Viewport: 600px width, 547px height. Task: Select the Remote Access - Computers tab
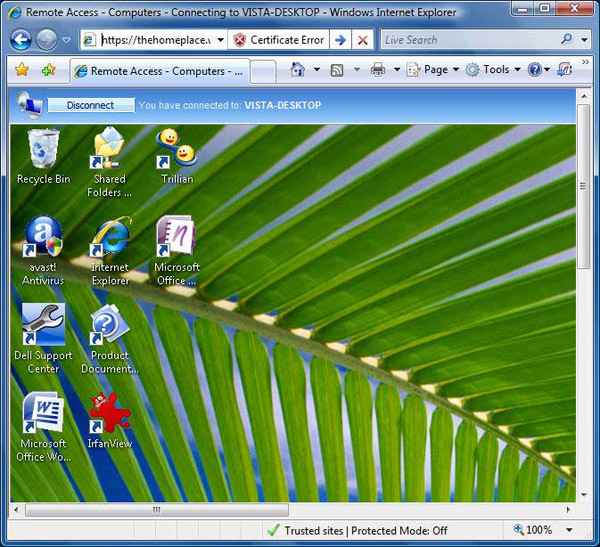click(159, 71)
